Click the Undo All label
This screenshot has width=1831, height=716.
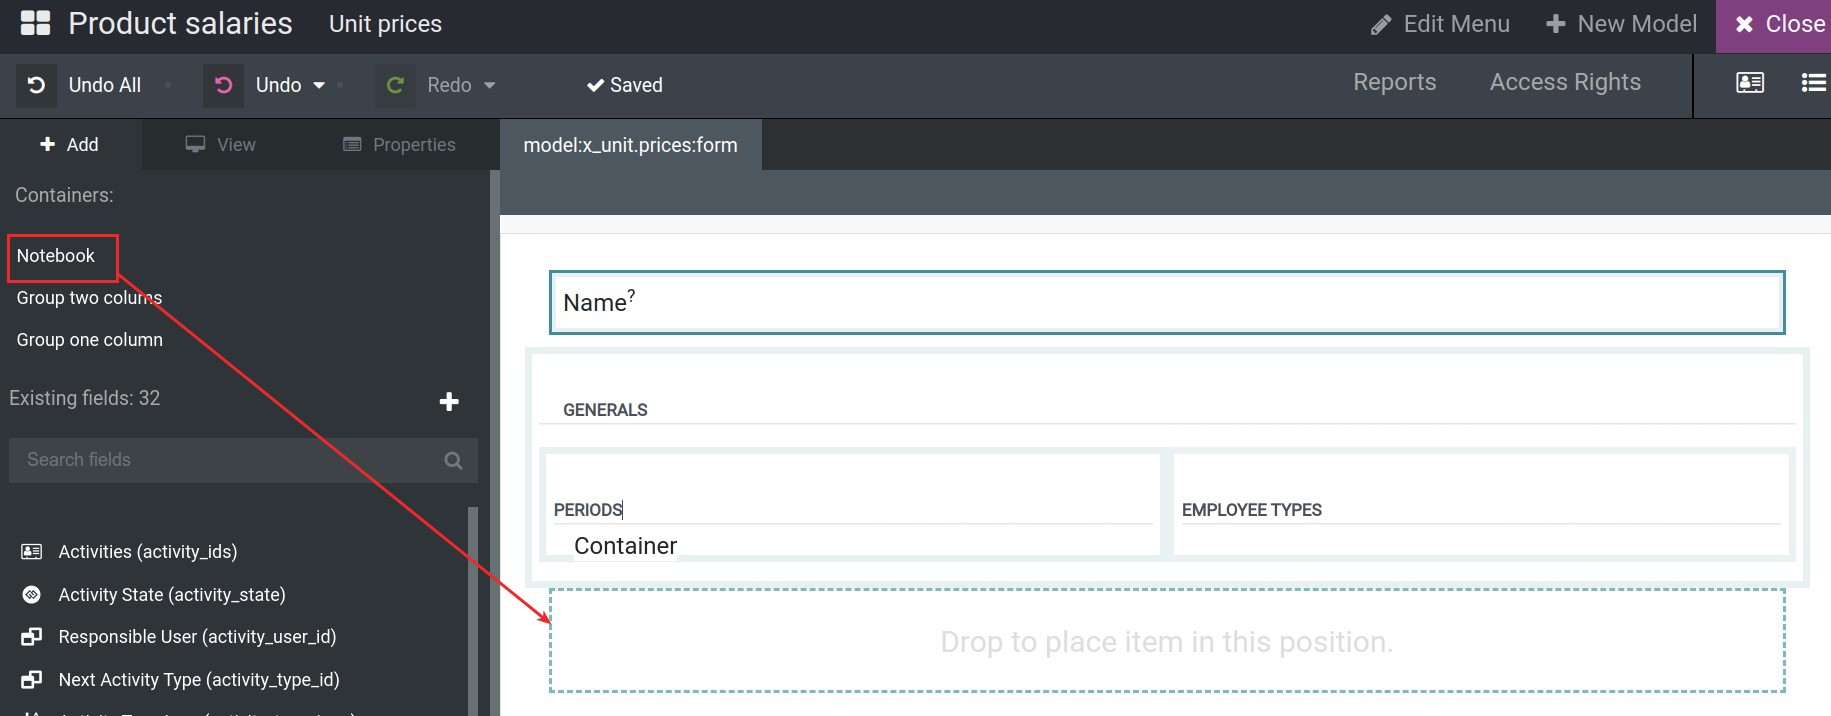(x=105, y=85)
